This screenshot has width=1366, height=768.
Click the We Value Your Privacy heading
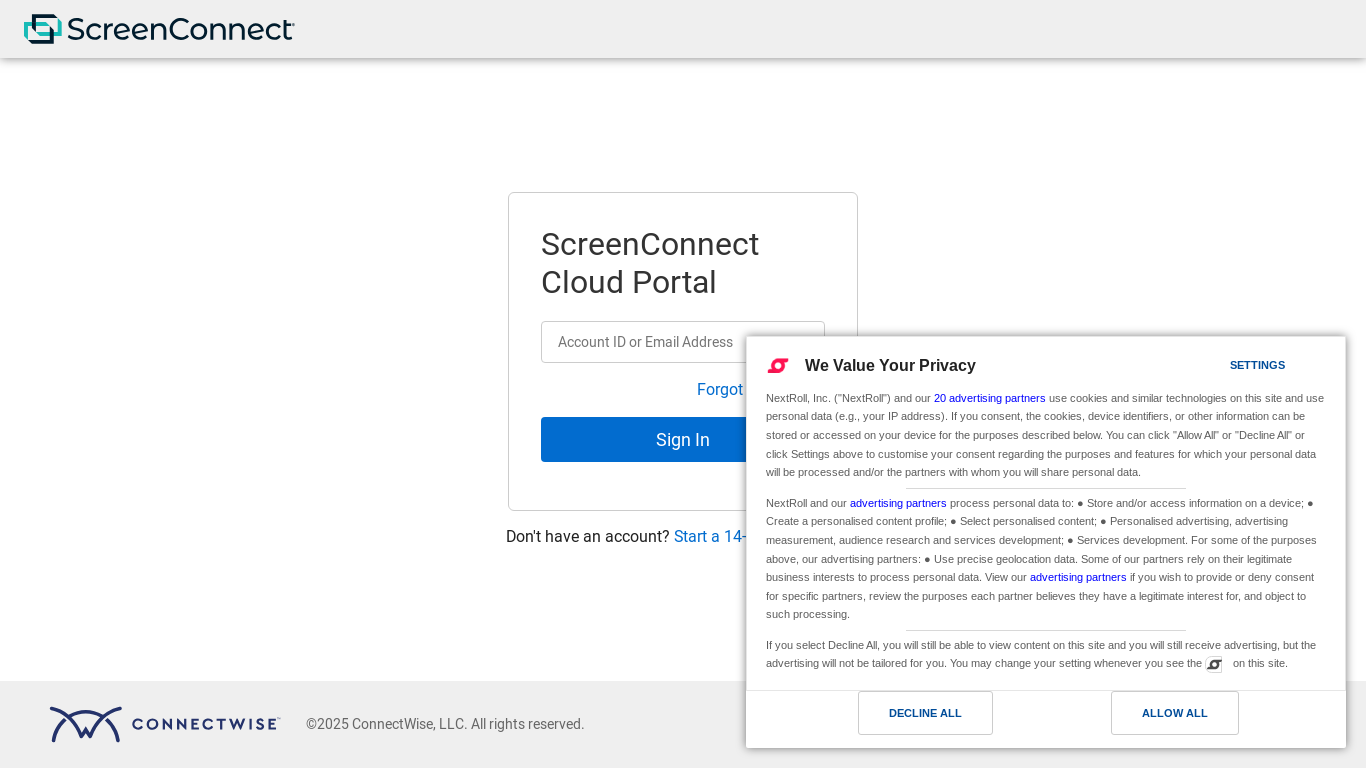coord(890,366)
